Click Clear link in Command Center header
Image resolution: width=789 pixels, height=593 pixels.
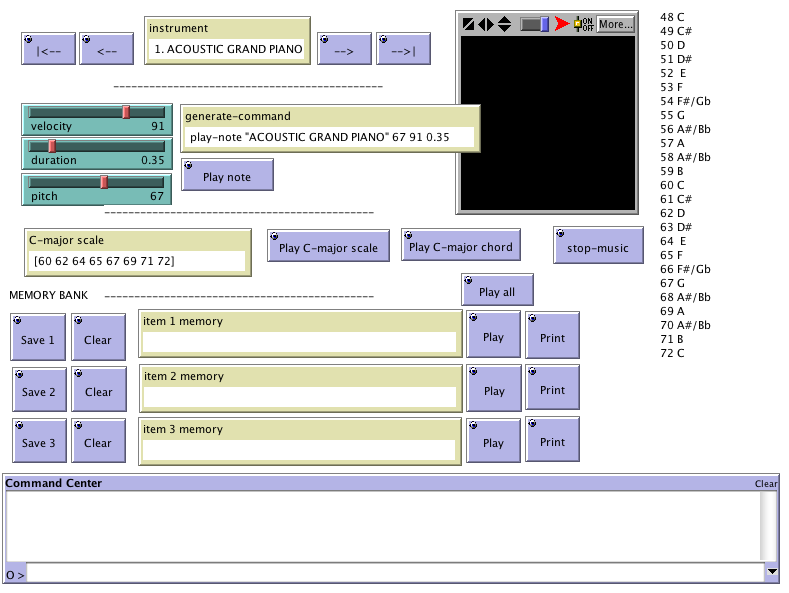[x=765, y=484]
